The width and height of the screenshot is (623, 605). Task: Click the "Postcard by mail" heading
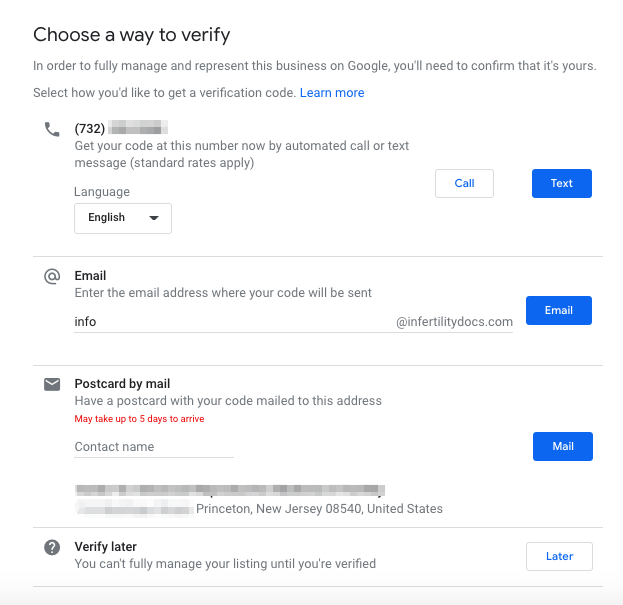click(122, 384)
